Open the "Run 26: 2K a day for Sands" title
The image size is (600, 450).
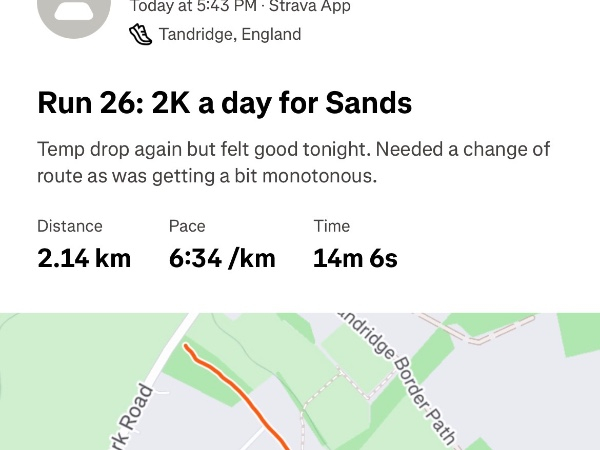[224, 103]
